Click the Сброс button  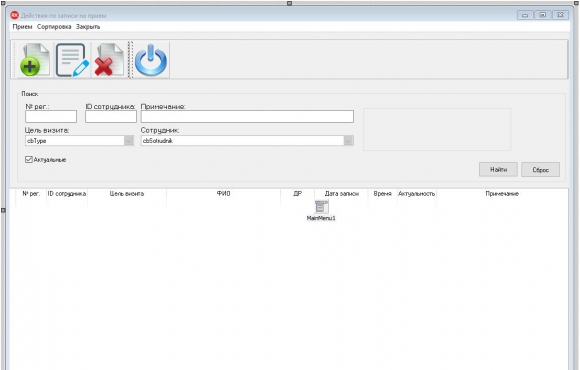coord(540,169)
